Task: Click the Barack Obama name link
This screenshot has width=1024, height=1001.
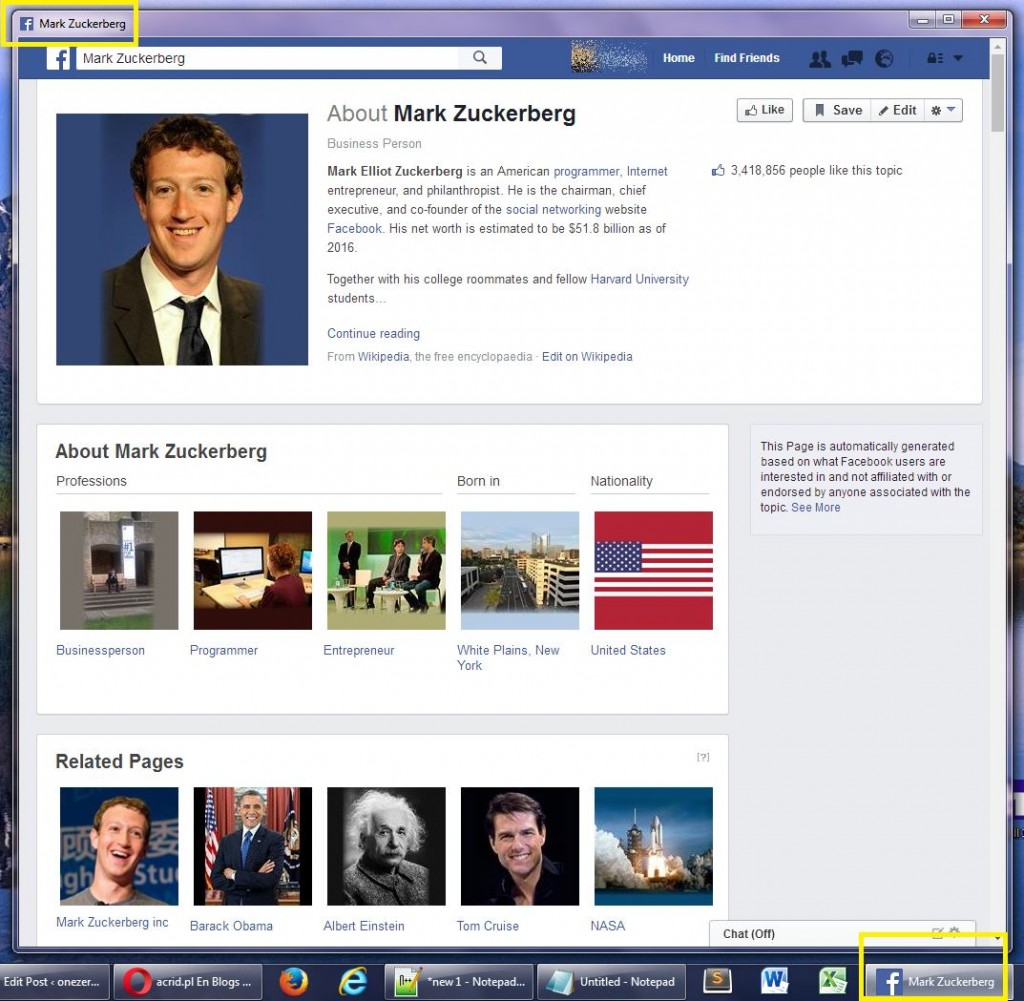Action: [x=231, y=926]
